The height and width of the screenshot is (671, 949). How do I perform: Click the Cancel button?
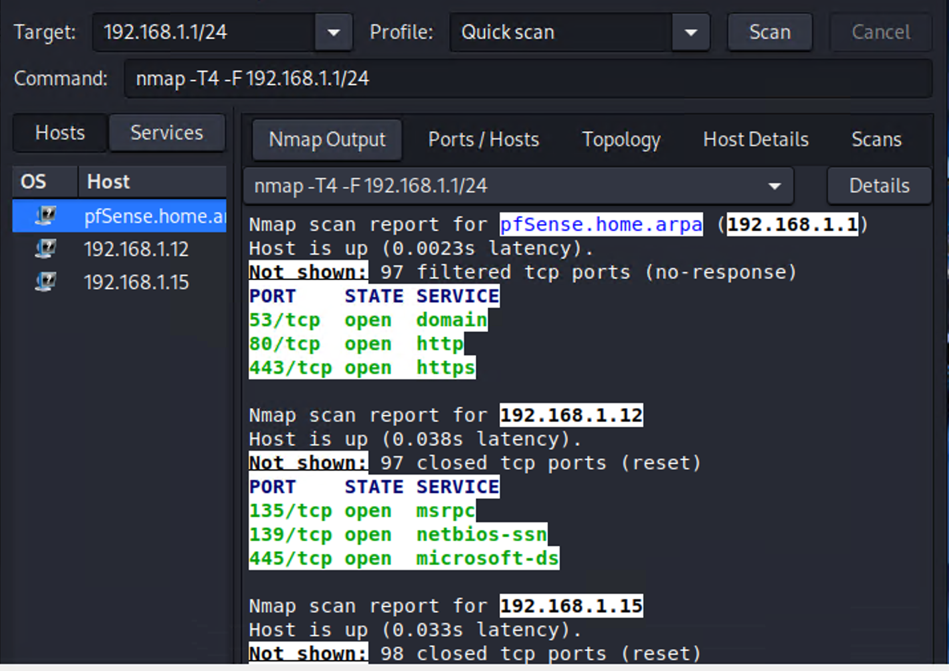tap(881, 32)
